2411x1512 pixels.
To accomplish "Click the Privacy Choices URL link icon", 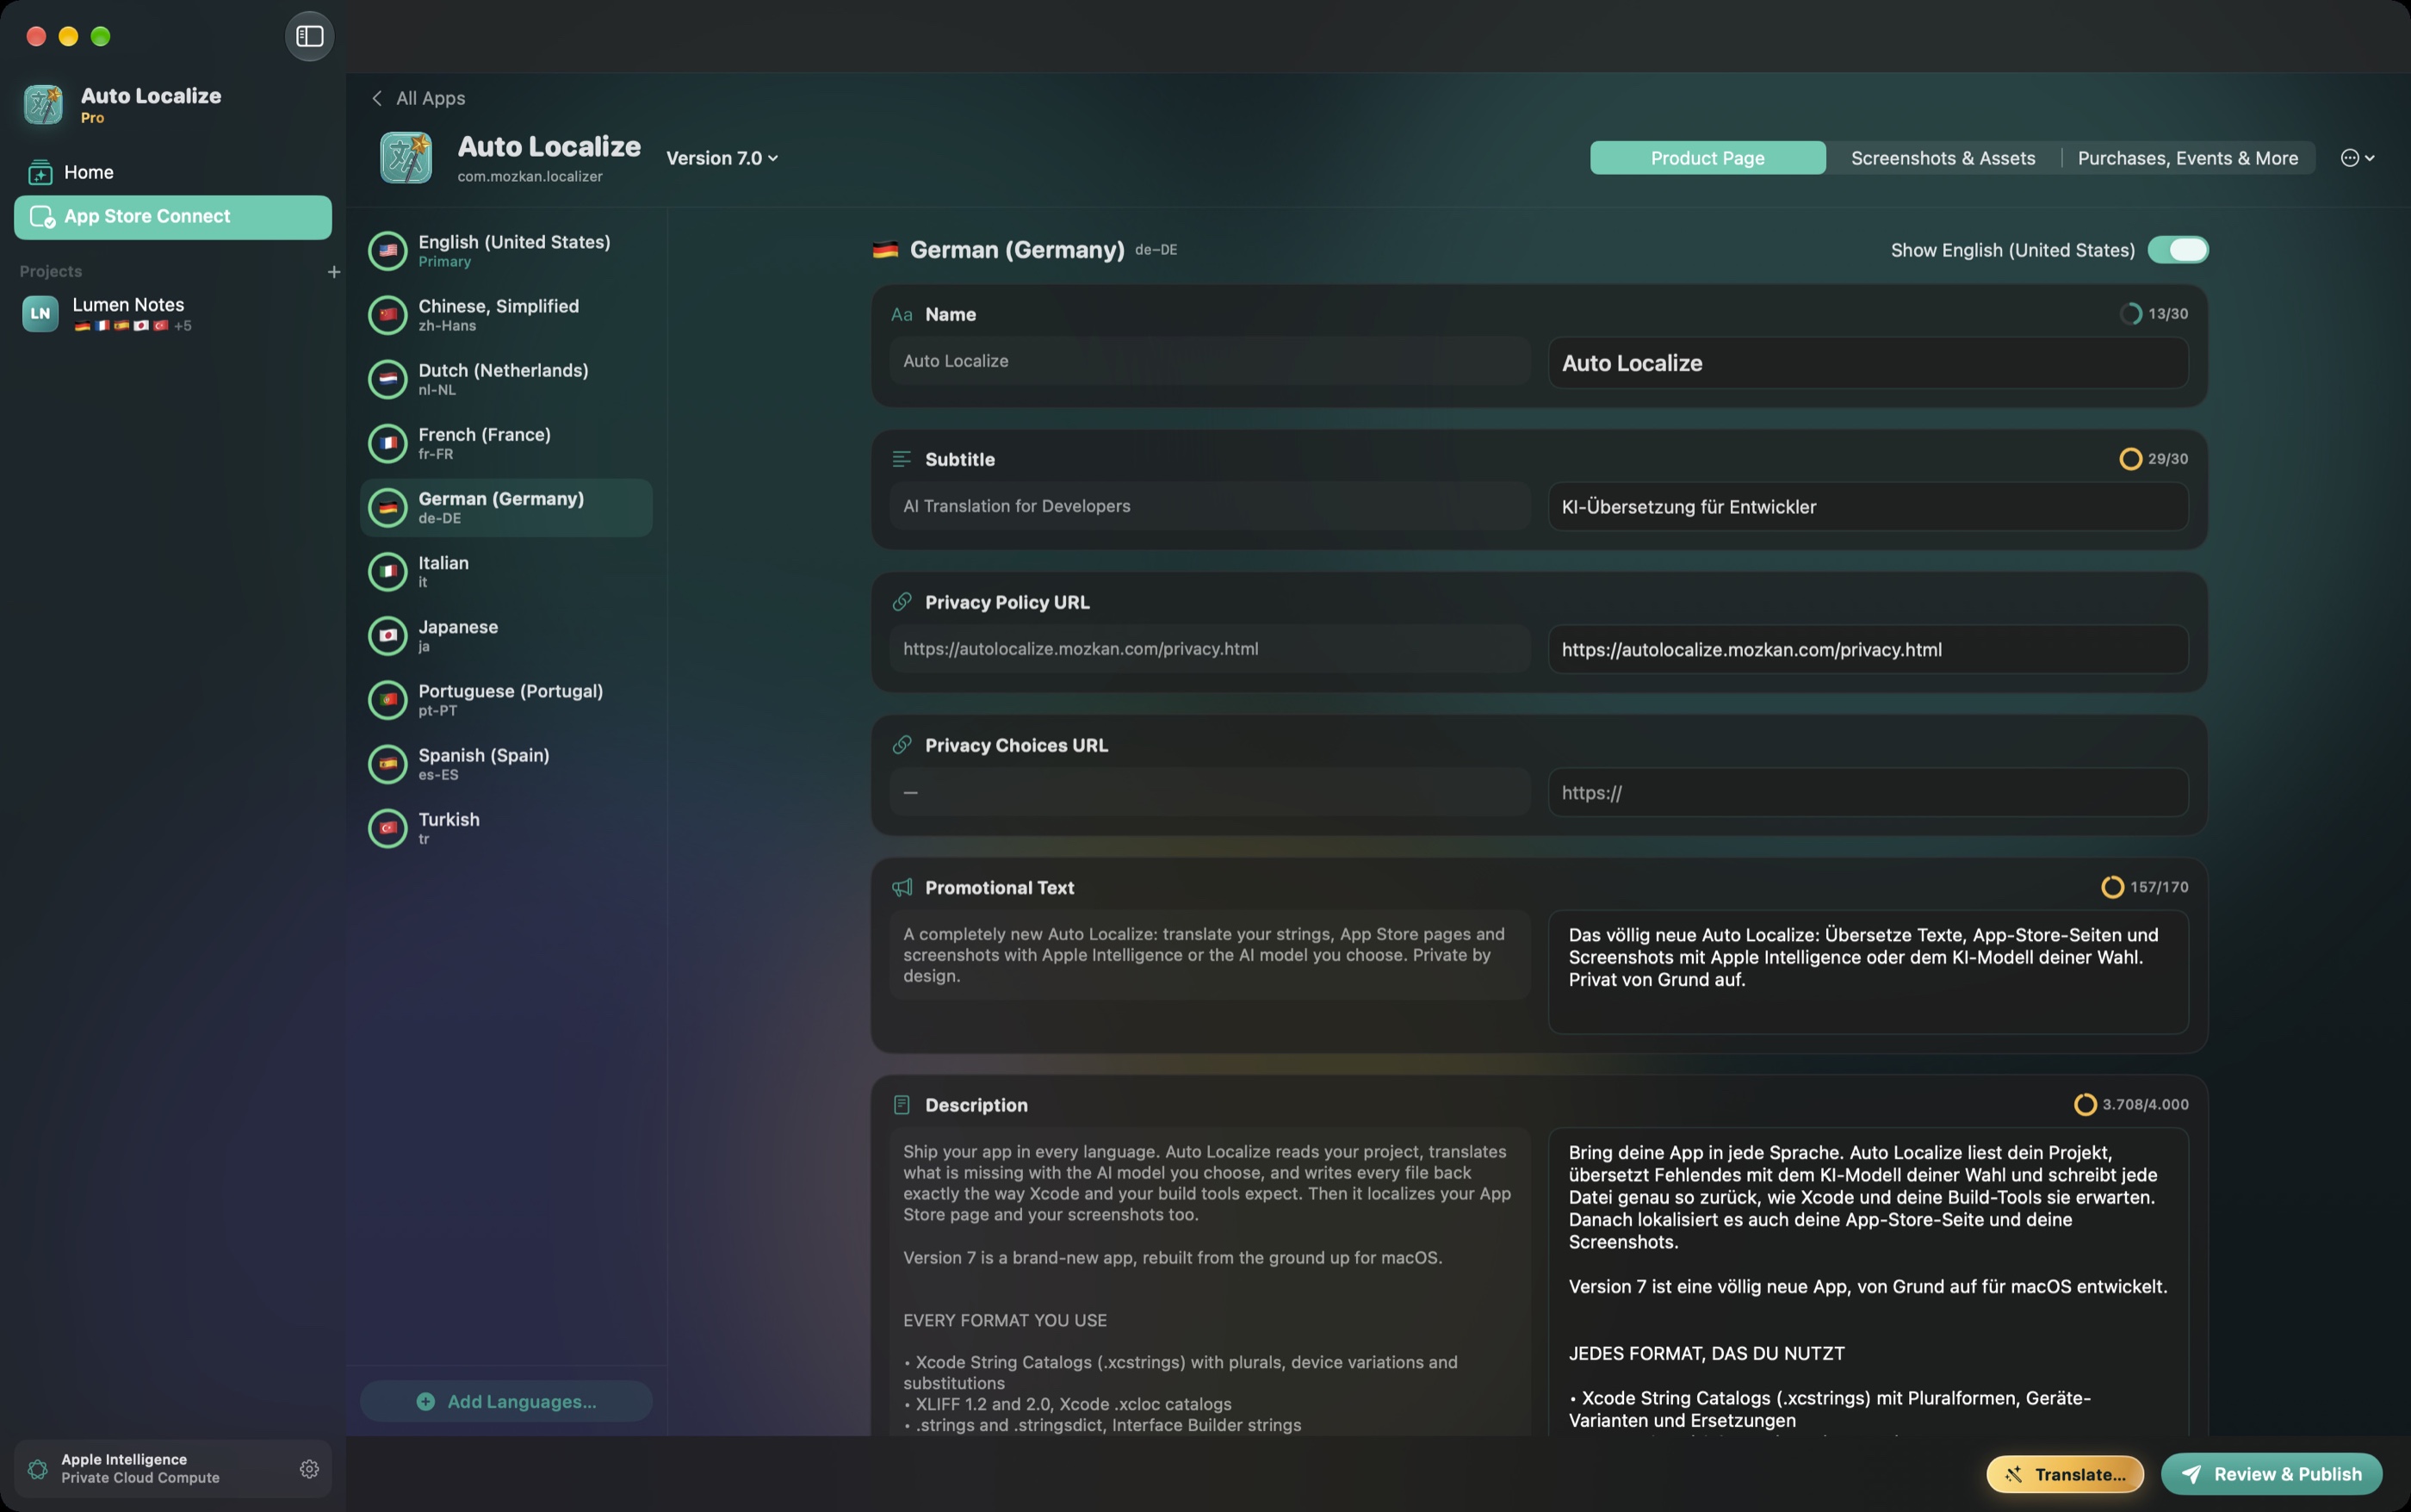I will click(x=901, y=745).
